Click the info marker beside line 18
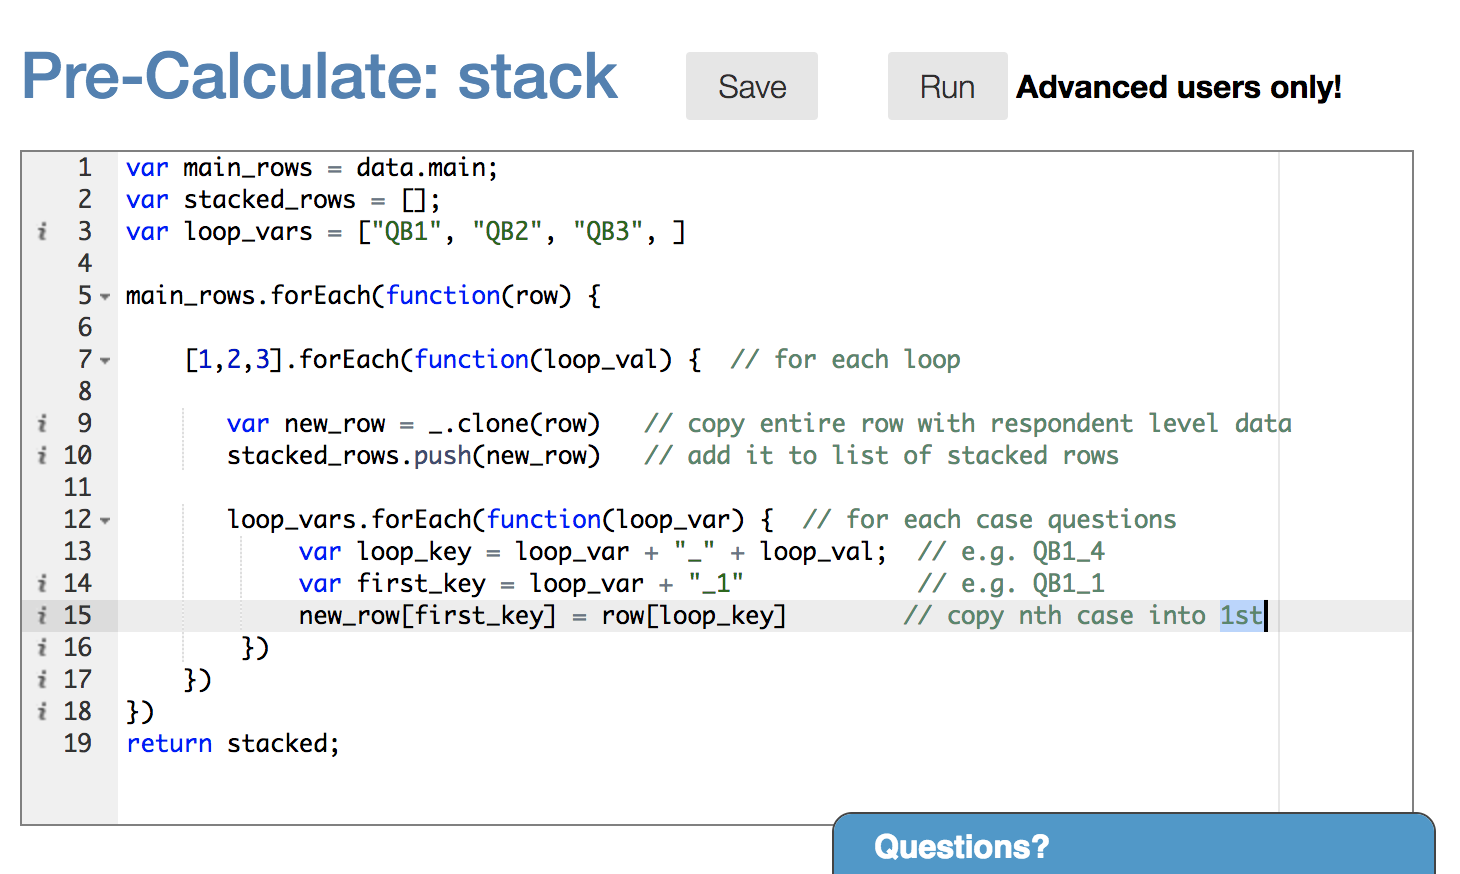The image size is (1460, 874). (42, 712)
